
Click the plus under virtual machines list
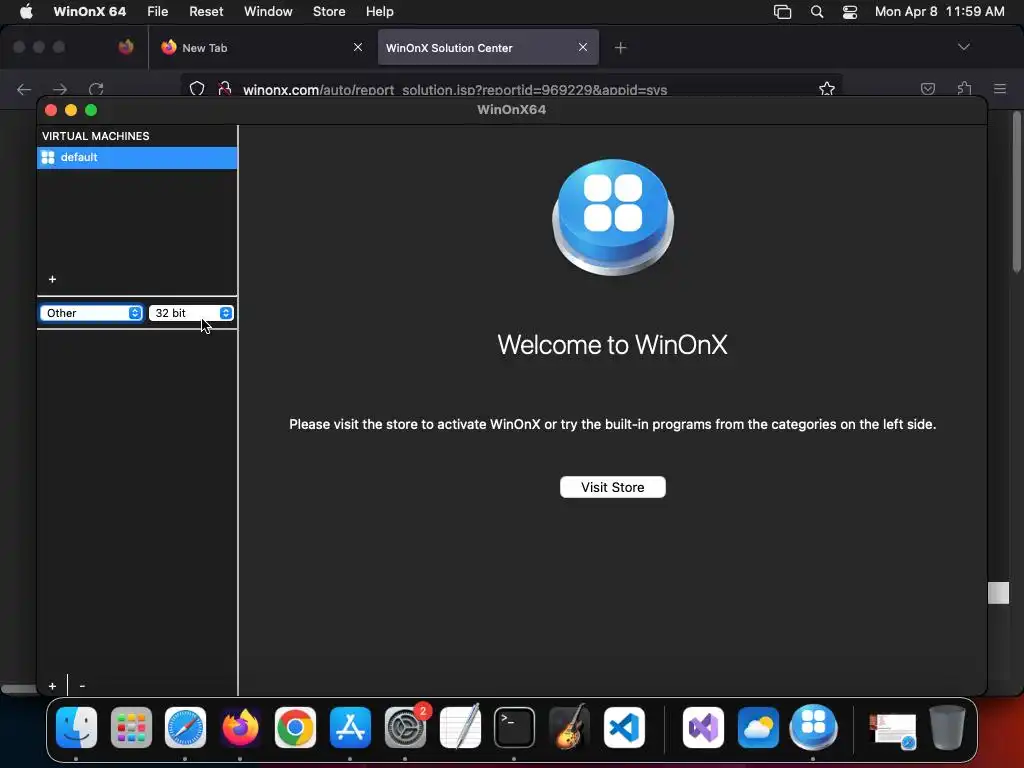[52, 280]
